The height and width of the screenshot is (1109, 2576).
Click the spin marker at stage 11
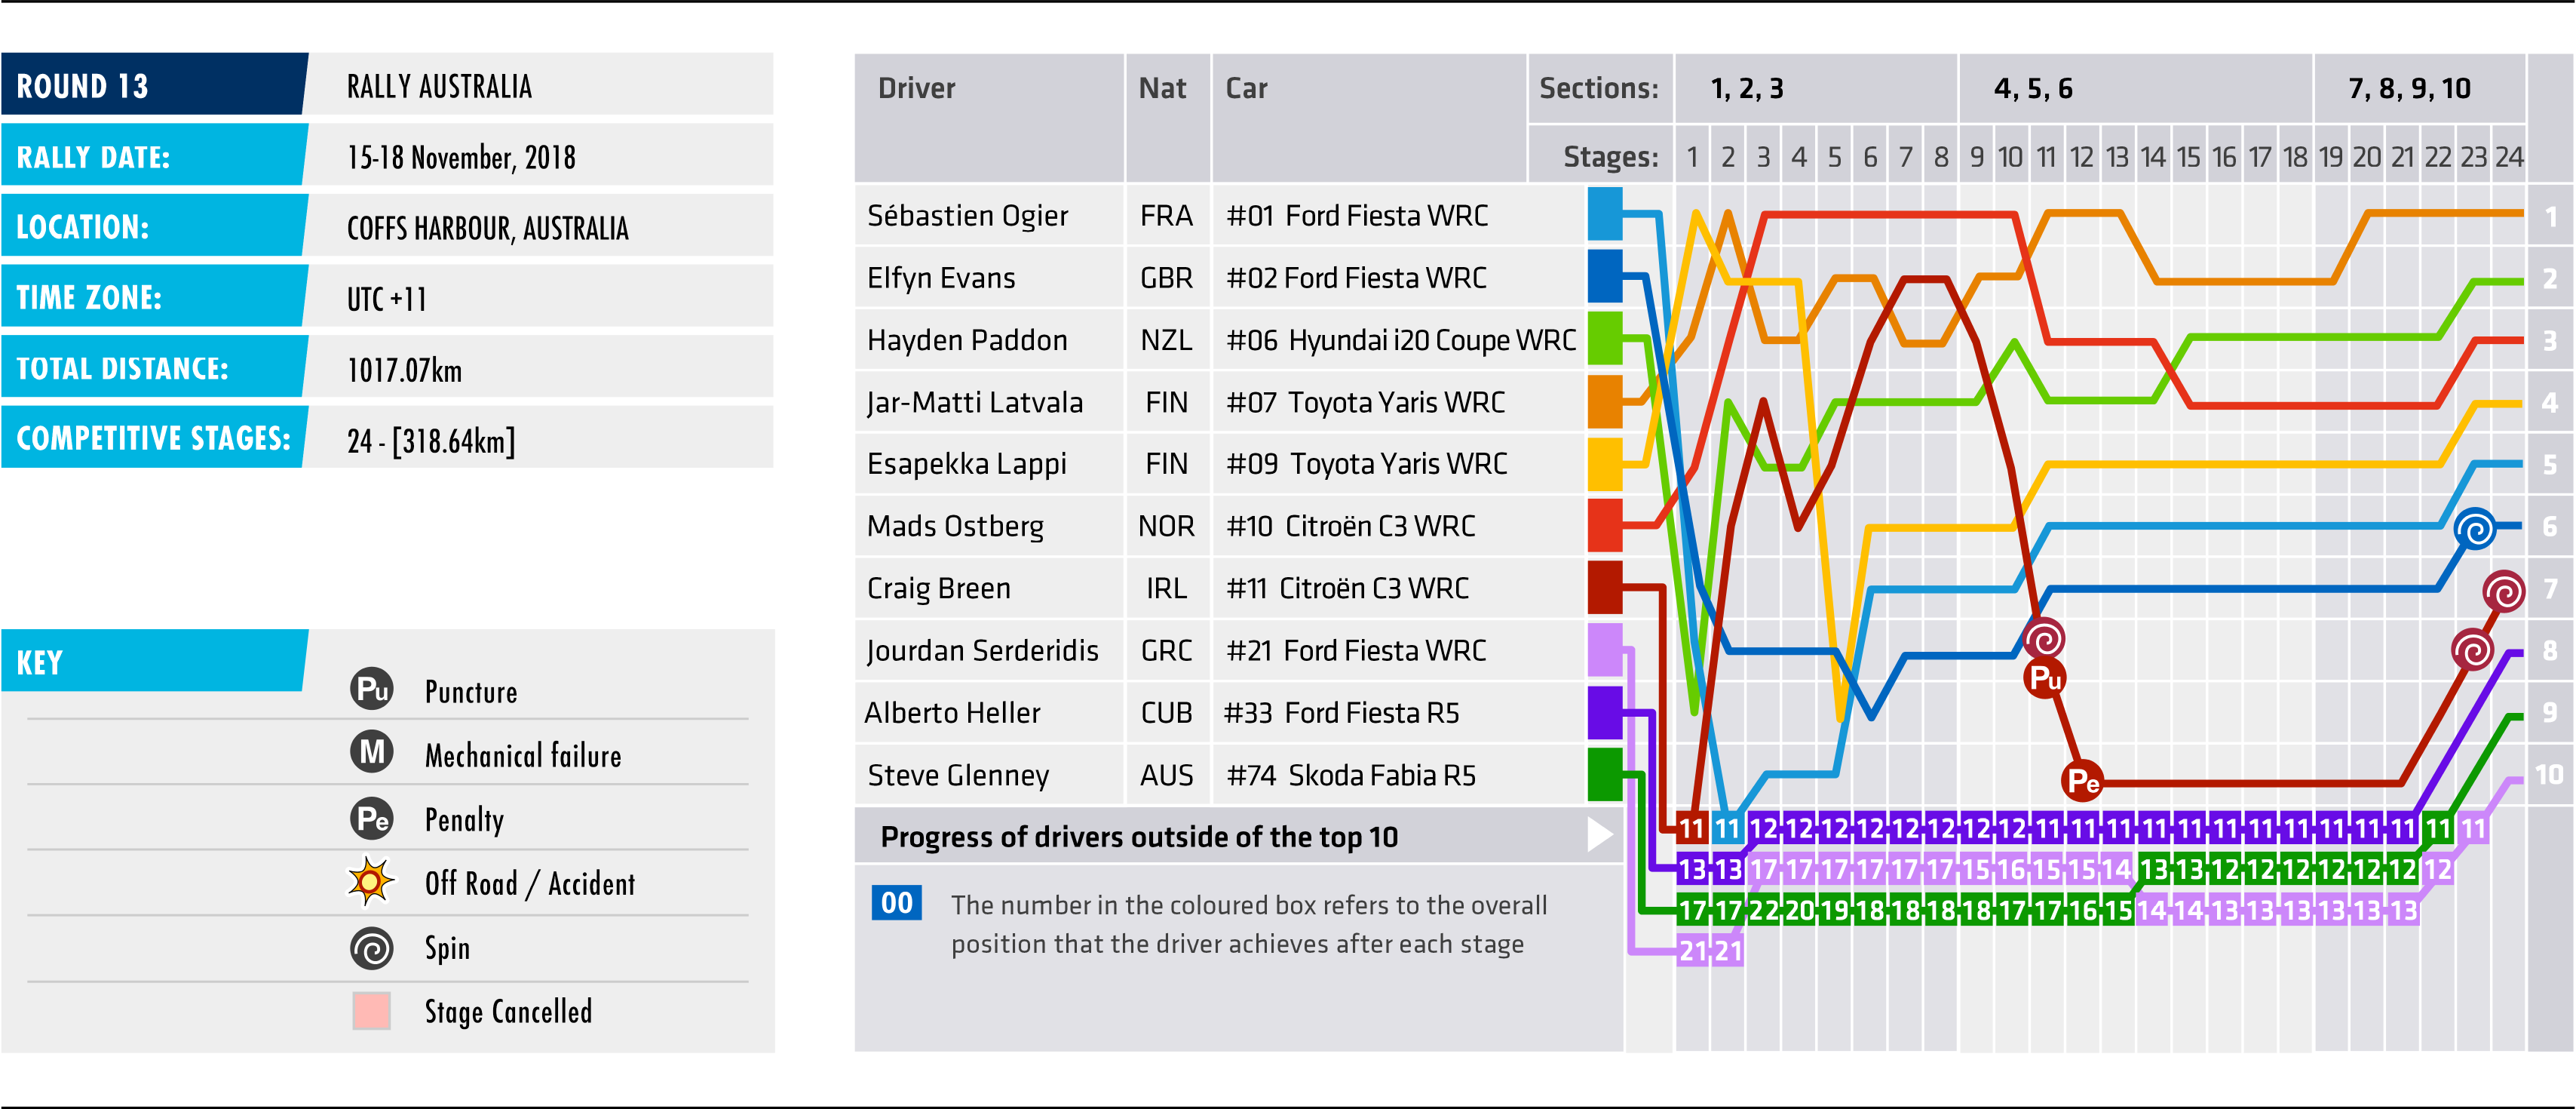[2044, 638]
